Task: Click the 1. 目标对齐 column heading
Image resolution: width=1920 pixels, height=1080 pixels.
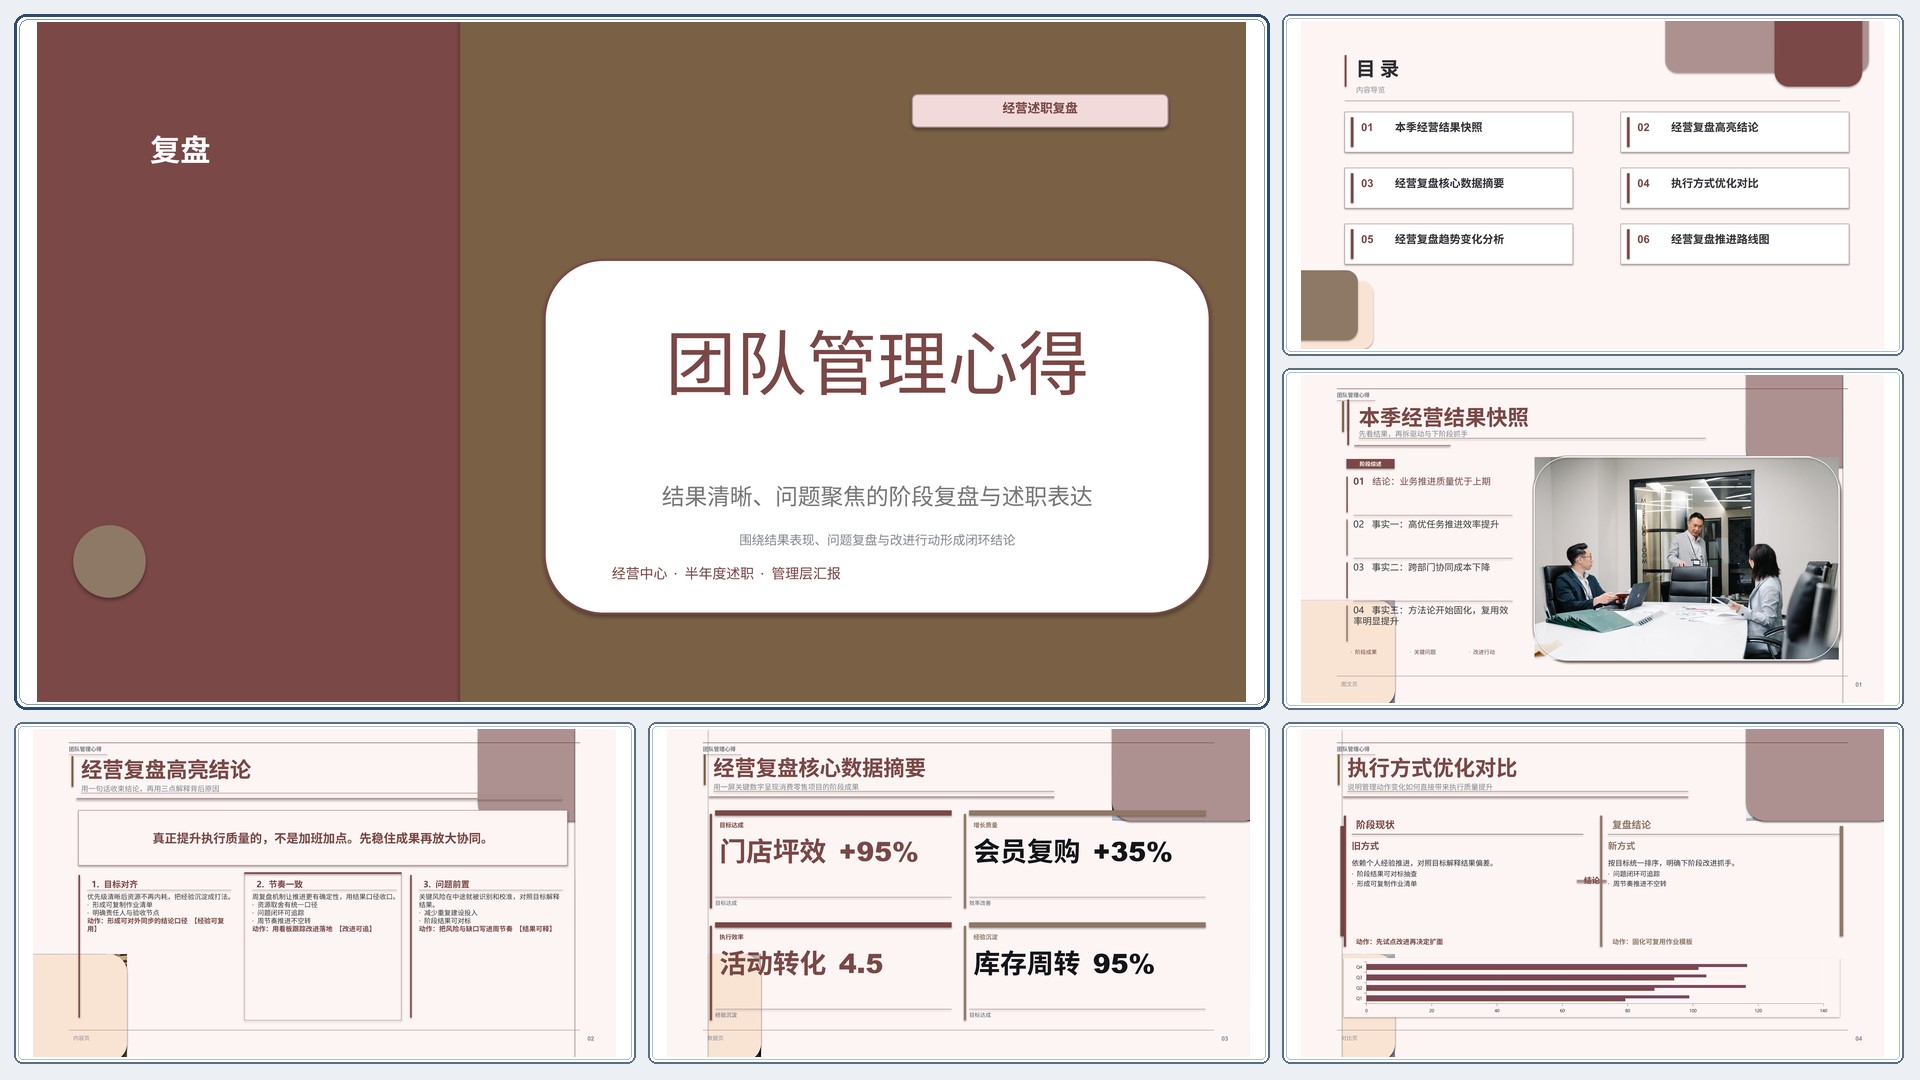Action: (114, 884)
